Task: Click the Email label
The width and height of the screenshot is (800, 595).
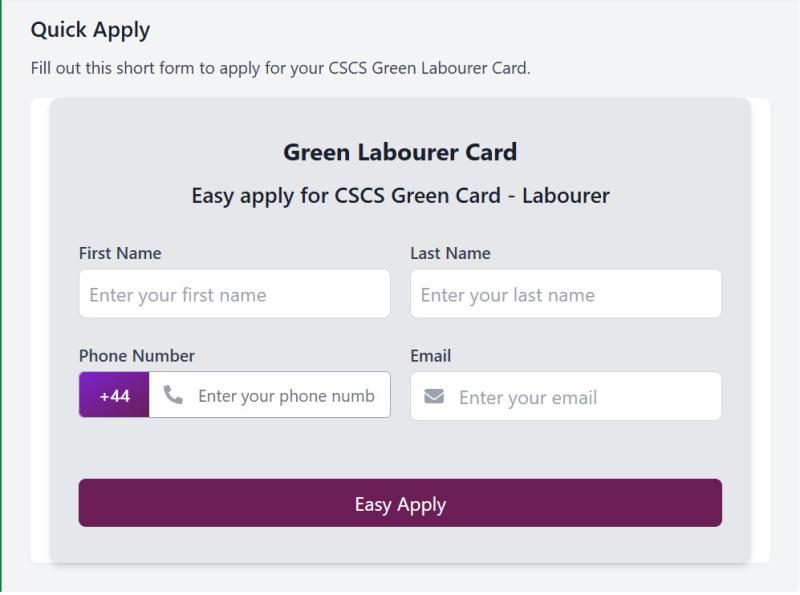Action: pyautogui.click(x=430, y=355)
